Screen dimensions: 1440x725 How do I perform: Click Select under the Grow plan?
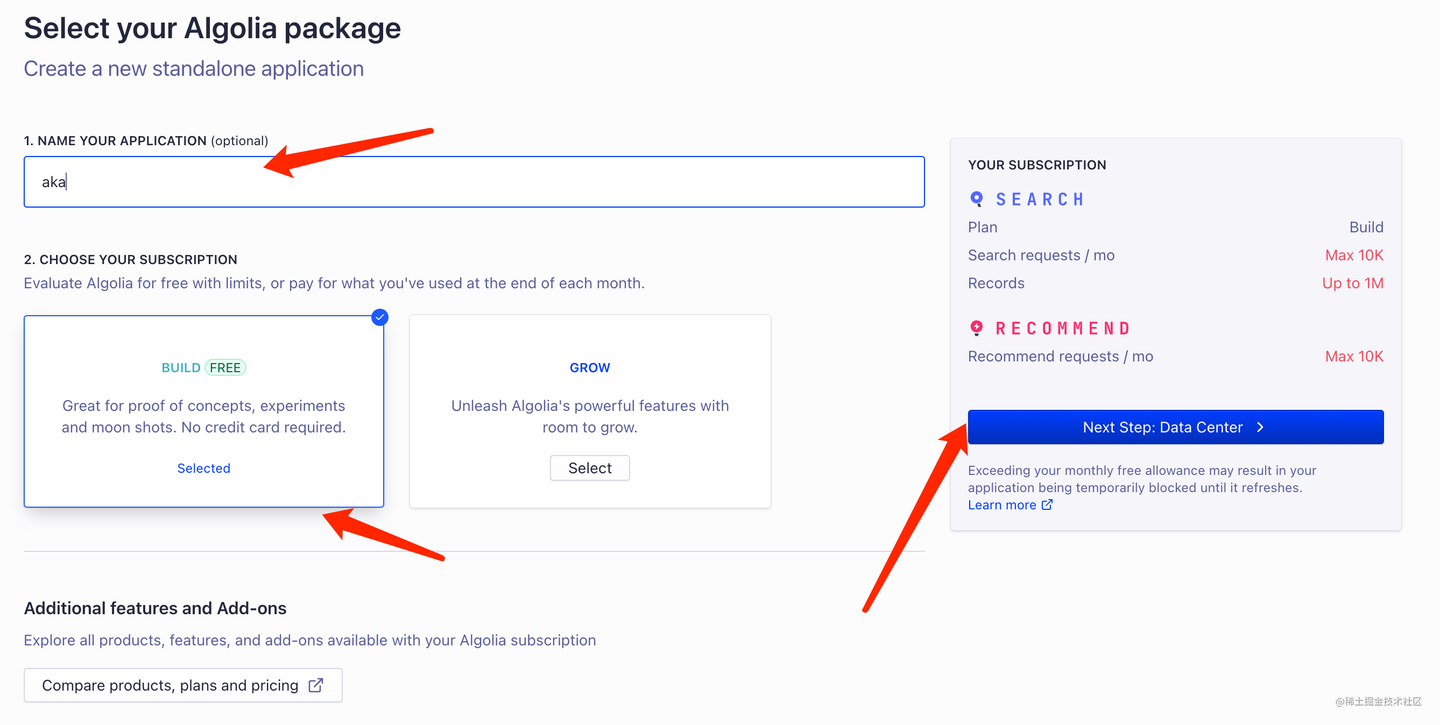590,467
